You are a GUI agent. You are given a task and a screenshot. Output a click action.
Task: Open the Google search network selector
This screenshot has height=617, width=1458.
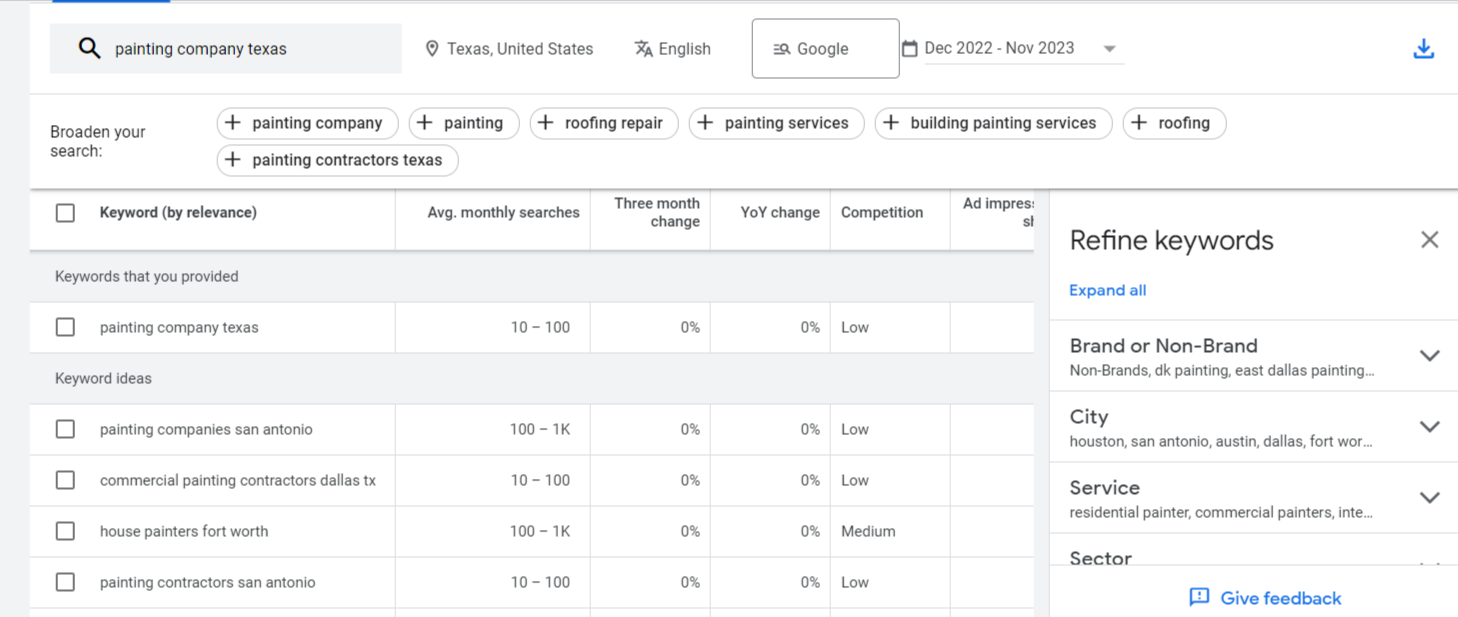point(825,48)
